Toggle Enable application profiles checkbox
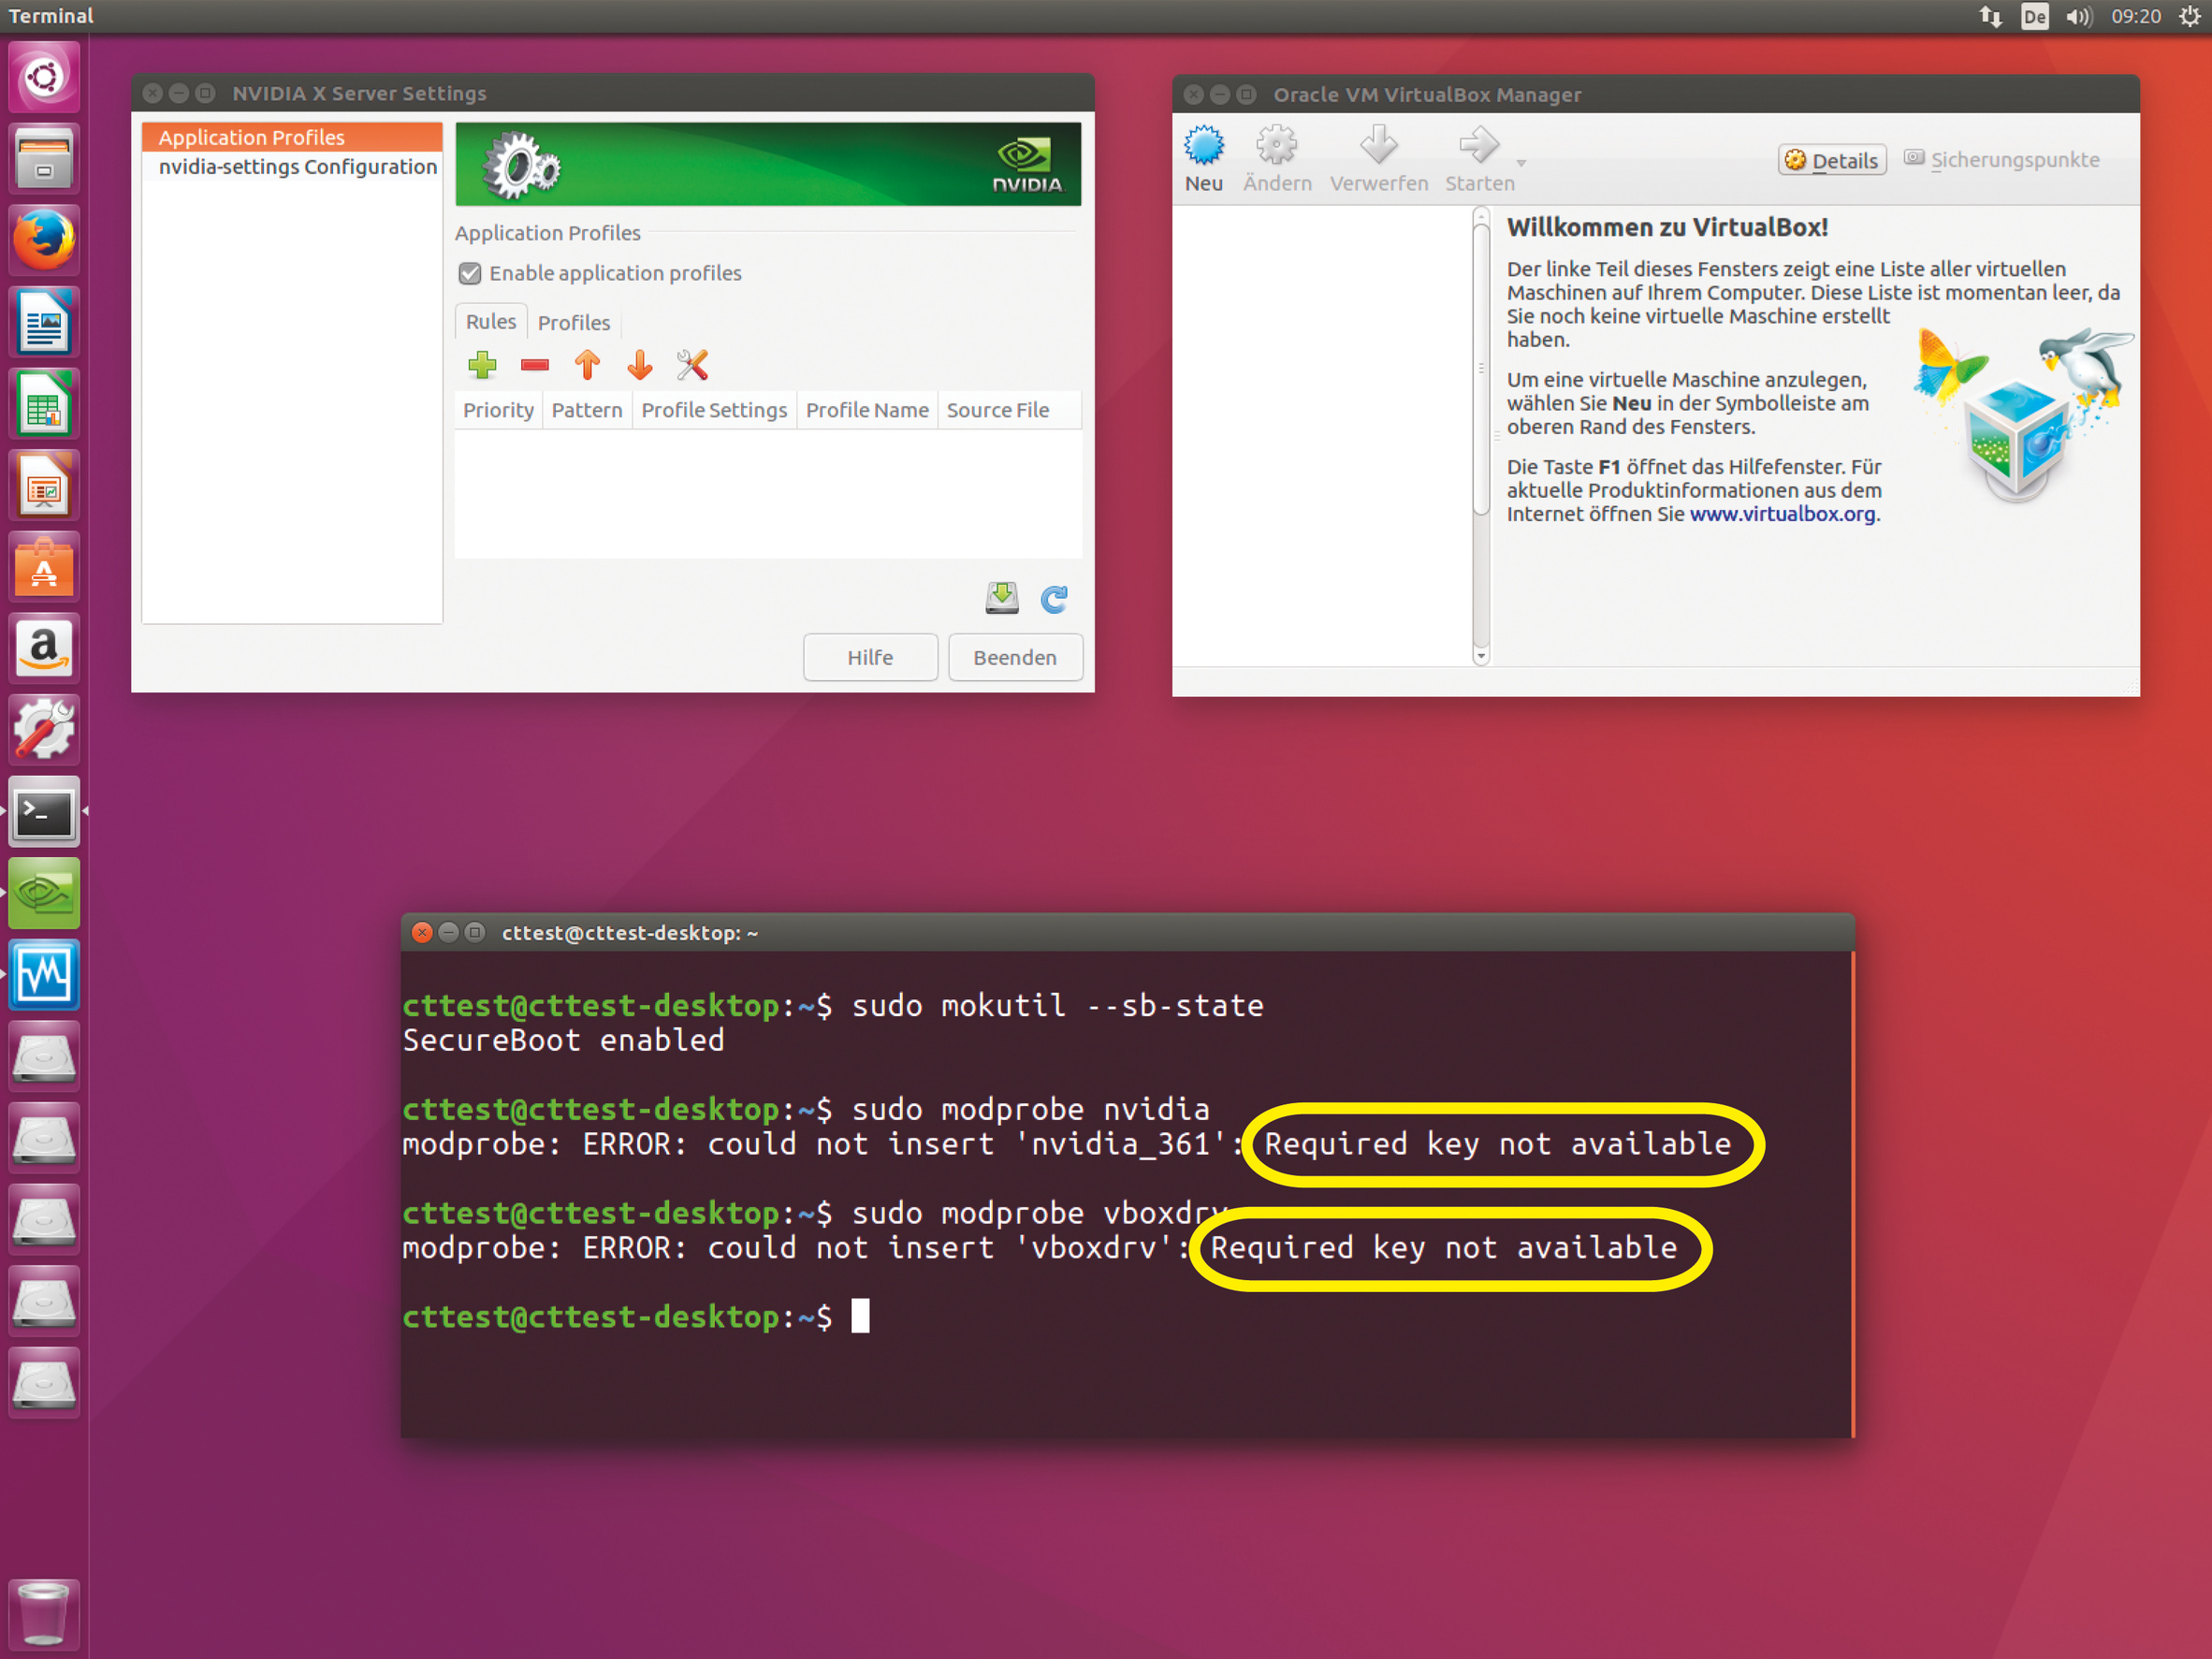 470,273
